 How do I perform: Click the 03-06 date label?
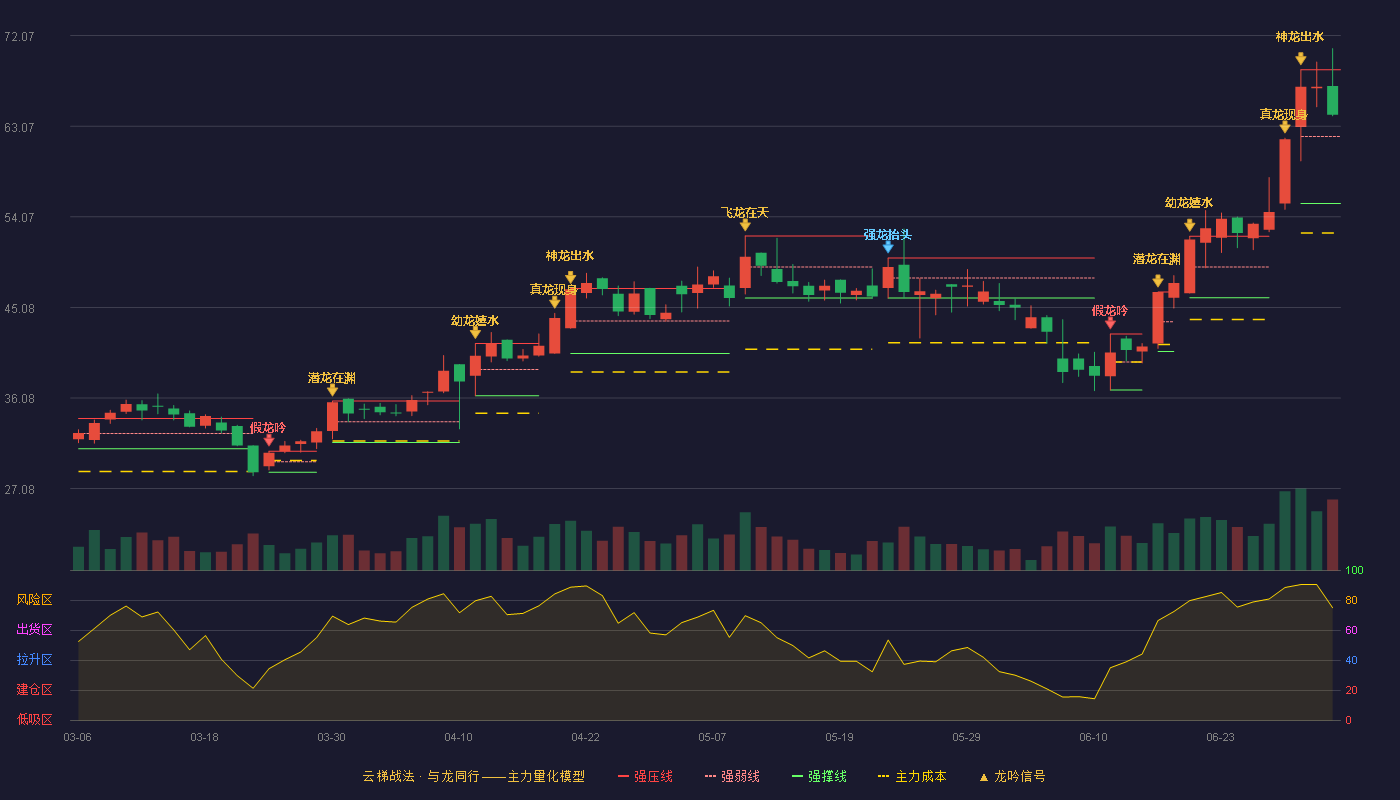(78, 737)
